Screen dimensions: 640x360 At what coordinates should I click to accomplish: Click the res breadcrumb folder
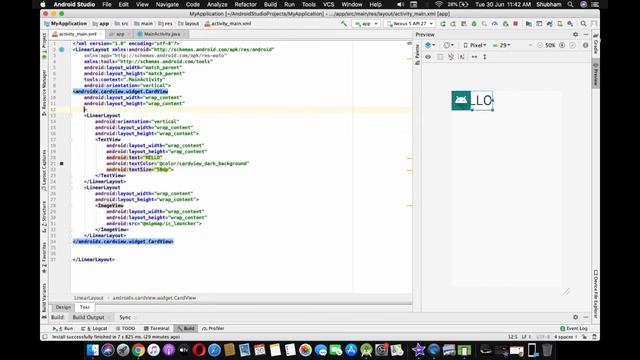tap(165, 24)
